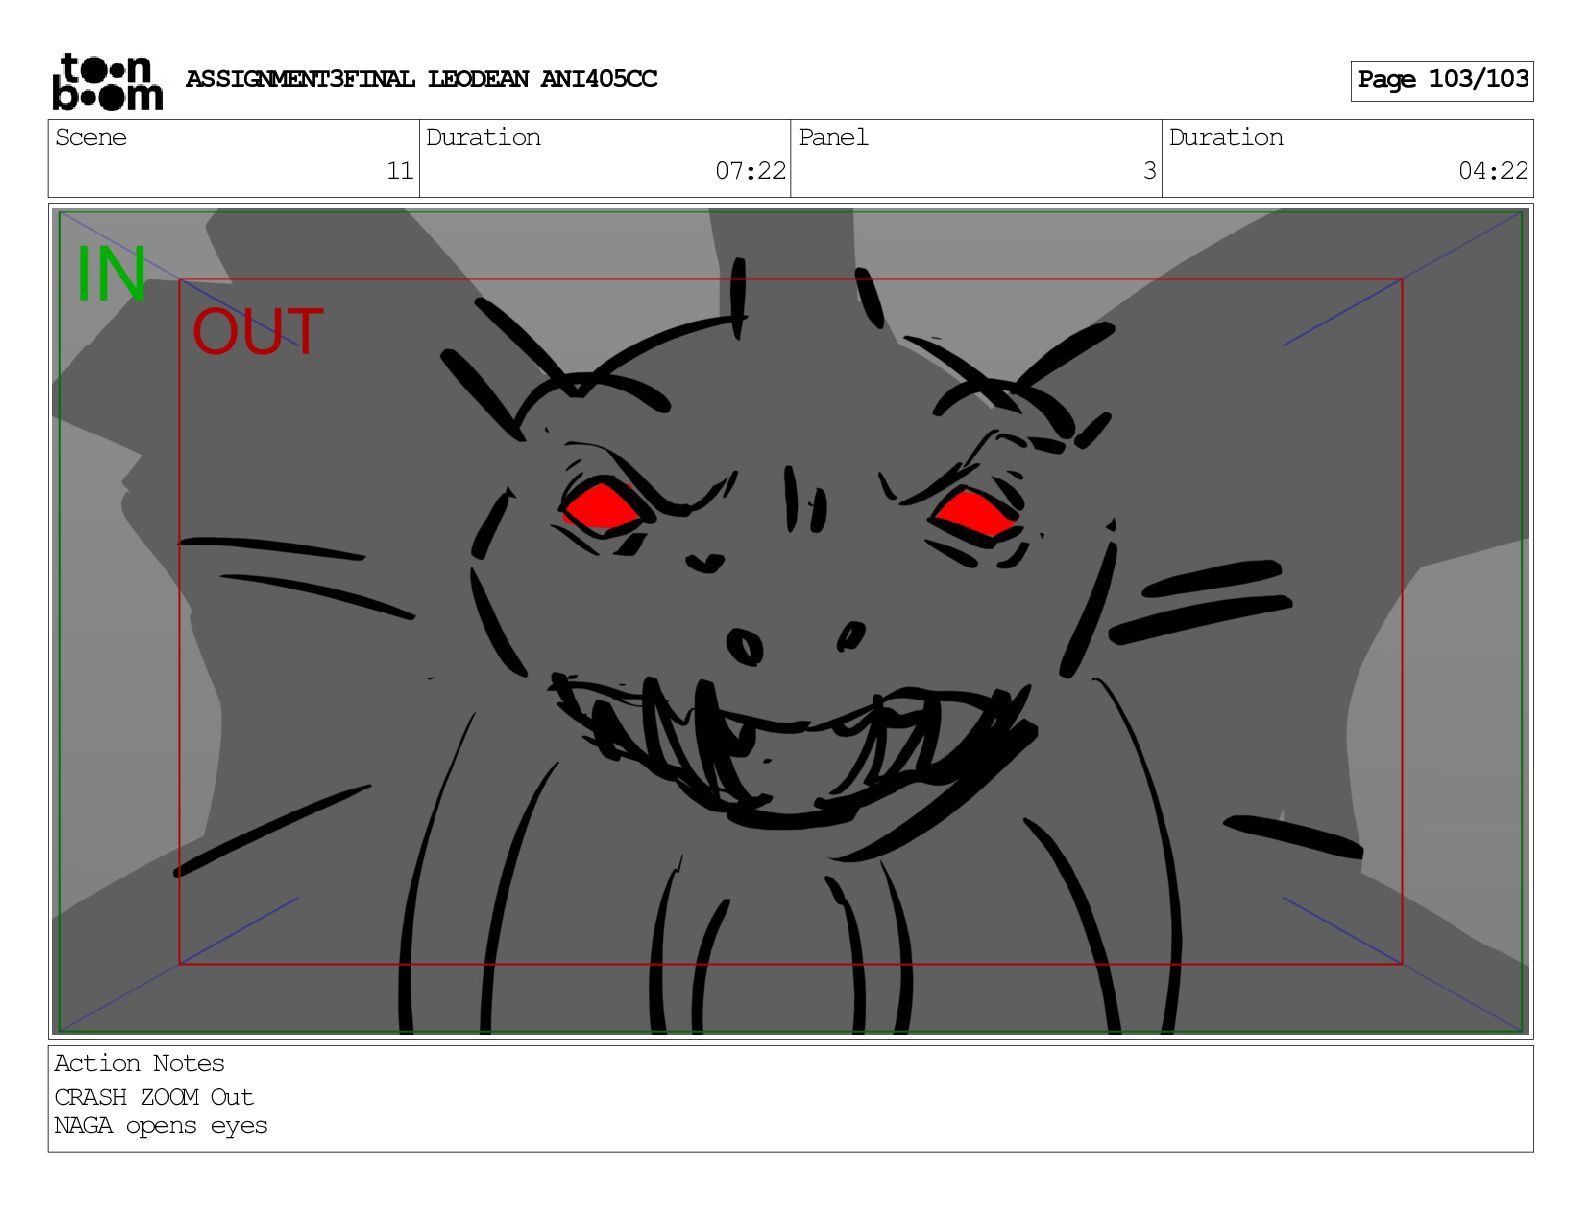Click the Duration label beside Scene
Image resolution: width=1584 pixels, height=1224 pixels.
click(x=483, y=137)
